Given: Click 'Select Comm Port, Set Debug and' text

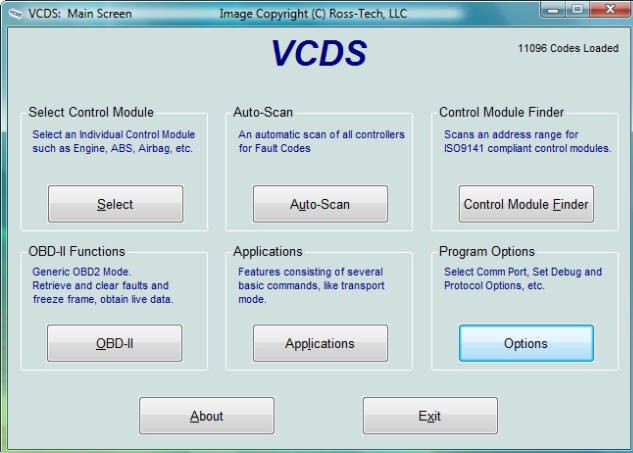Looking at the screenshot, I should click(523, 272).
